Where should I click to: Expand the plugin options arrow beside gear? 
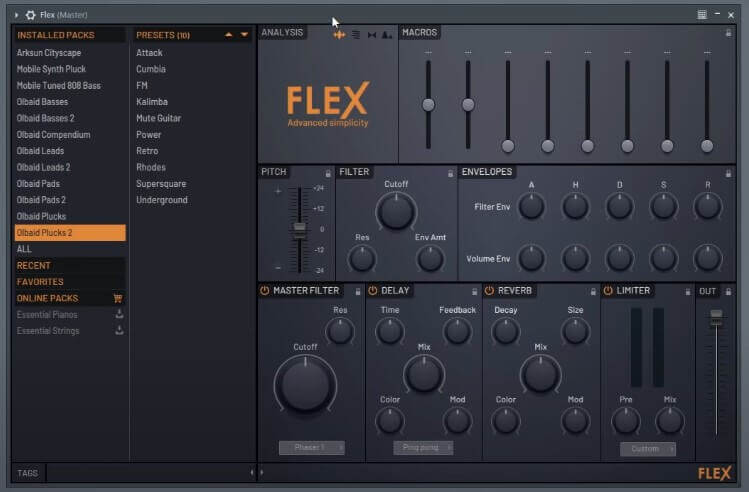point(17,15)
